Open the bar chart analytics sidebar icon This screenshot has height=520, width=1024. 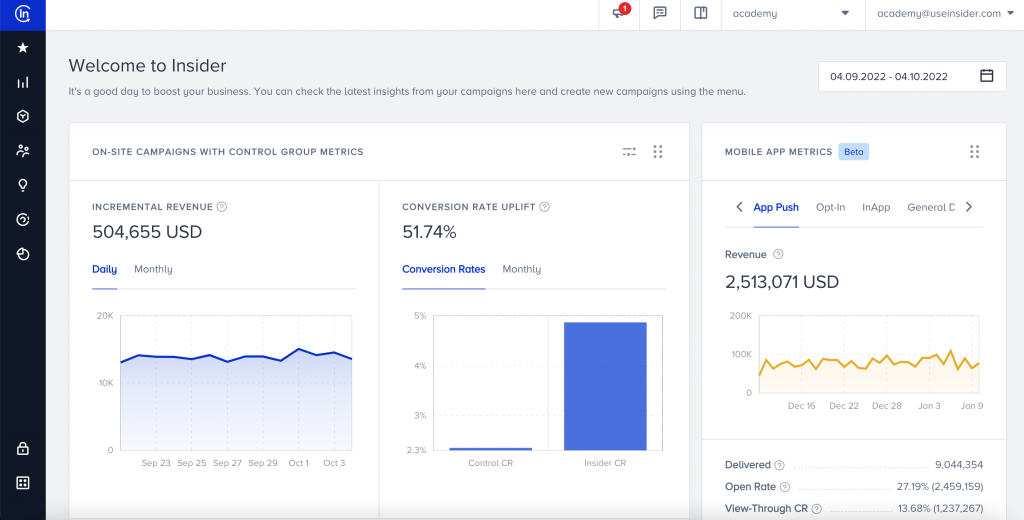[x=22, y=83]
